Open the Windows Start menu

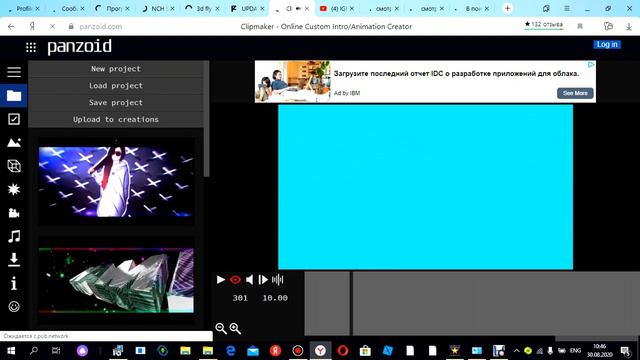click(11, 351)
